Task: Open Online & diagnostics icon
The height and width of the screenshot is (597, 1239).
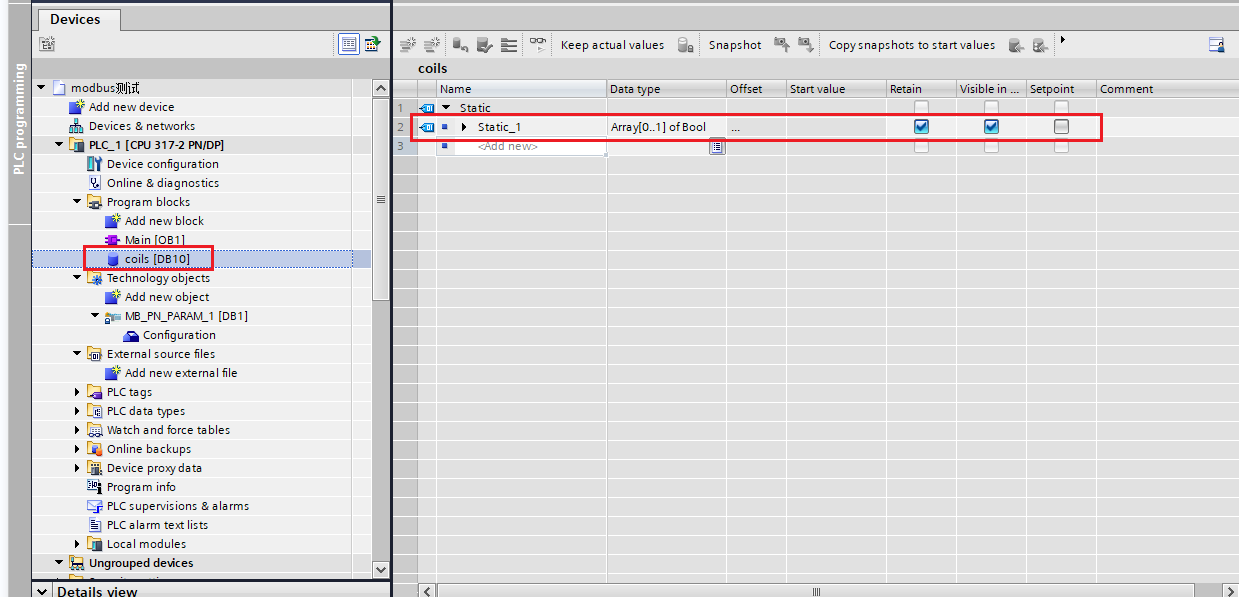Action: [x=95, y=183]
